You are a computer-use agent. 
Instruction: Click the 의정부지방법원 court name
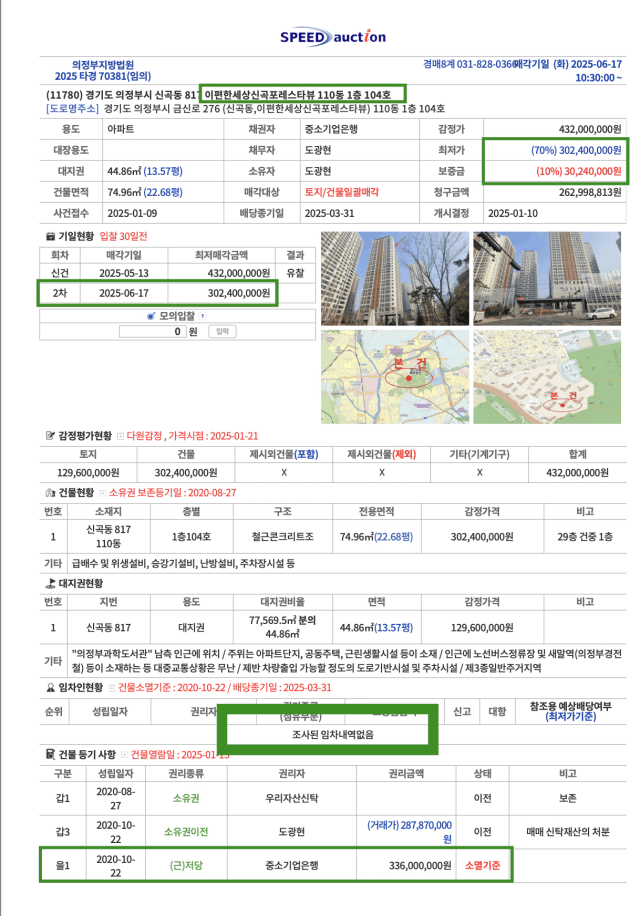coord(103,65)
